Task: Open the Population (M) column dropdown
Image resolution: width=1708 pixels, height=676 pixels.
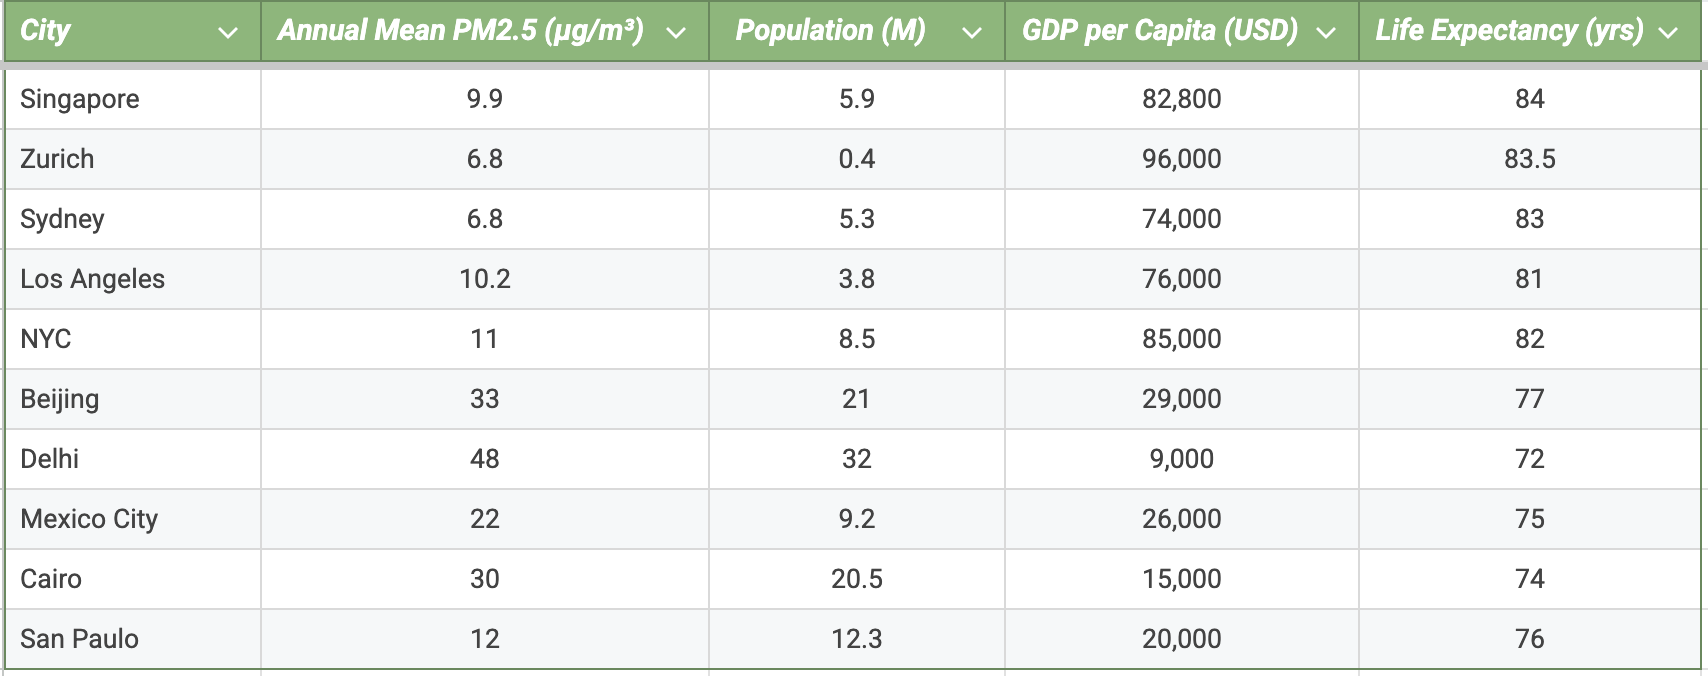Action: pos(971,33)
